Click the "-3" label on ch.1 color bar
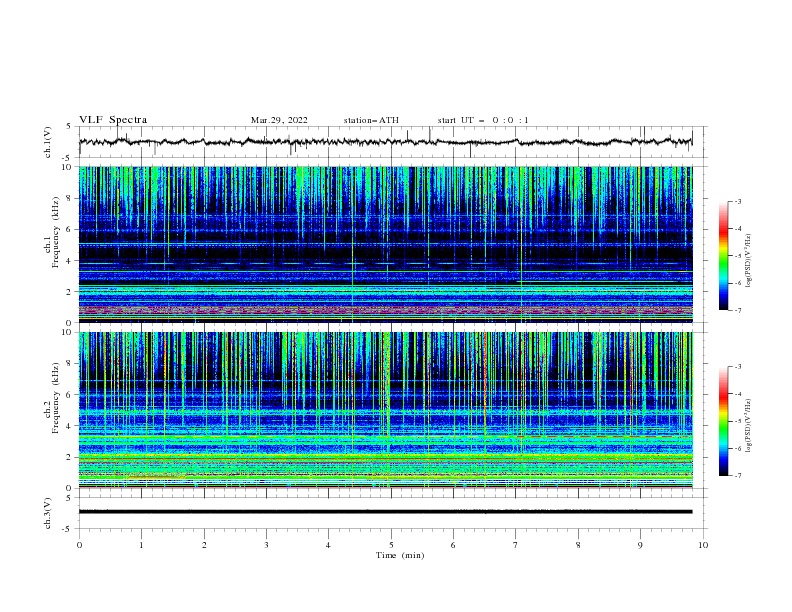792x612 pixels. 738,201
